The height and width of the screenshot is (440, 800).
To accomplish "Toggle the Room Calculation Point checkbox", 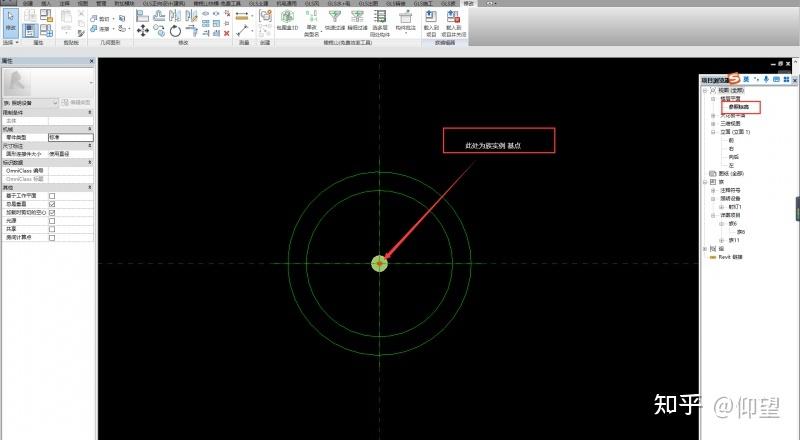I will pyautogui.click(x=52, y=237).
